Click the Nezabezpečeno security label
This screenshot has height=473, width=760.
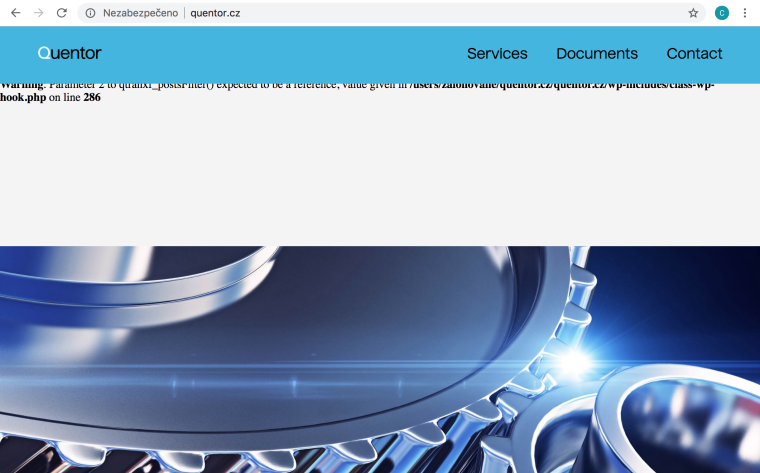coord(140,13)
